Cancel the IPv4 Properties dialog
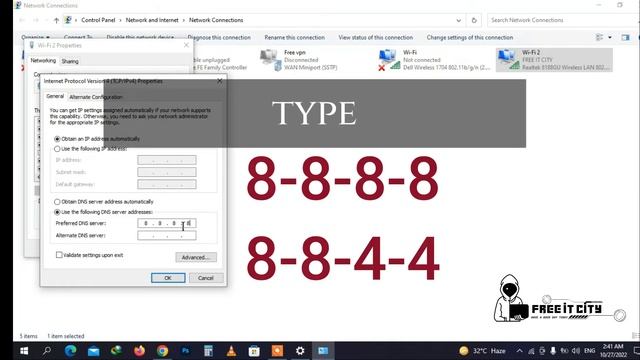The width and height of the screenshot is (640, 360). (206, 278)
